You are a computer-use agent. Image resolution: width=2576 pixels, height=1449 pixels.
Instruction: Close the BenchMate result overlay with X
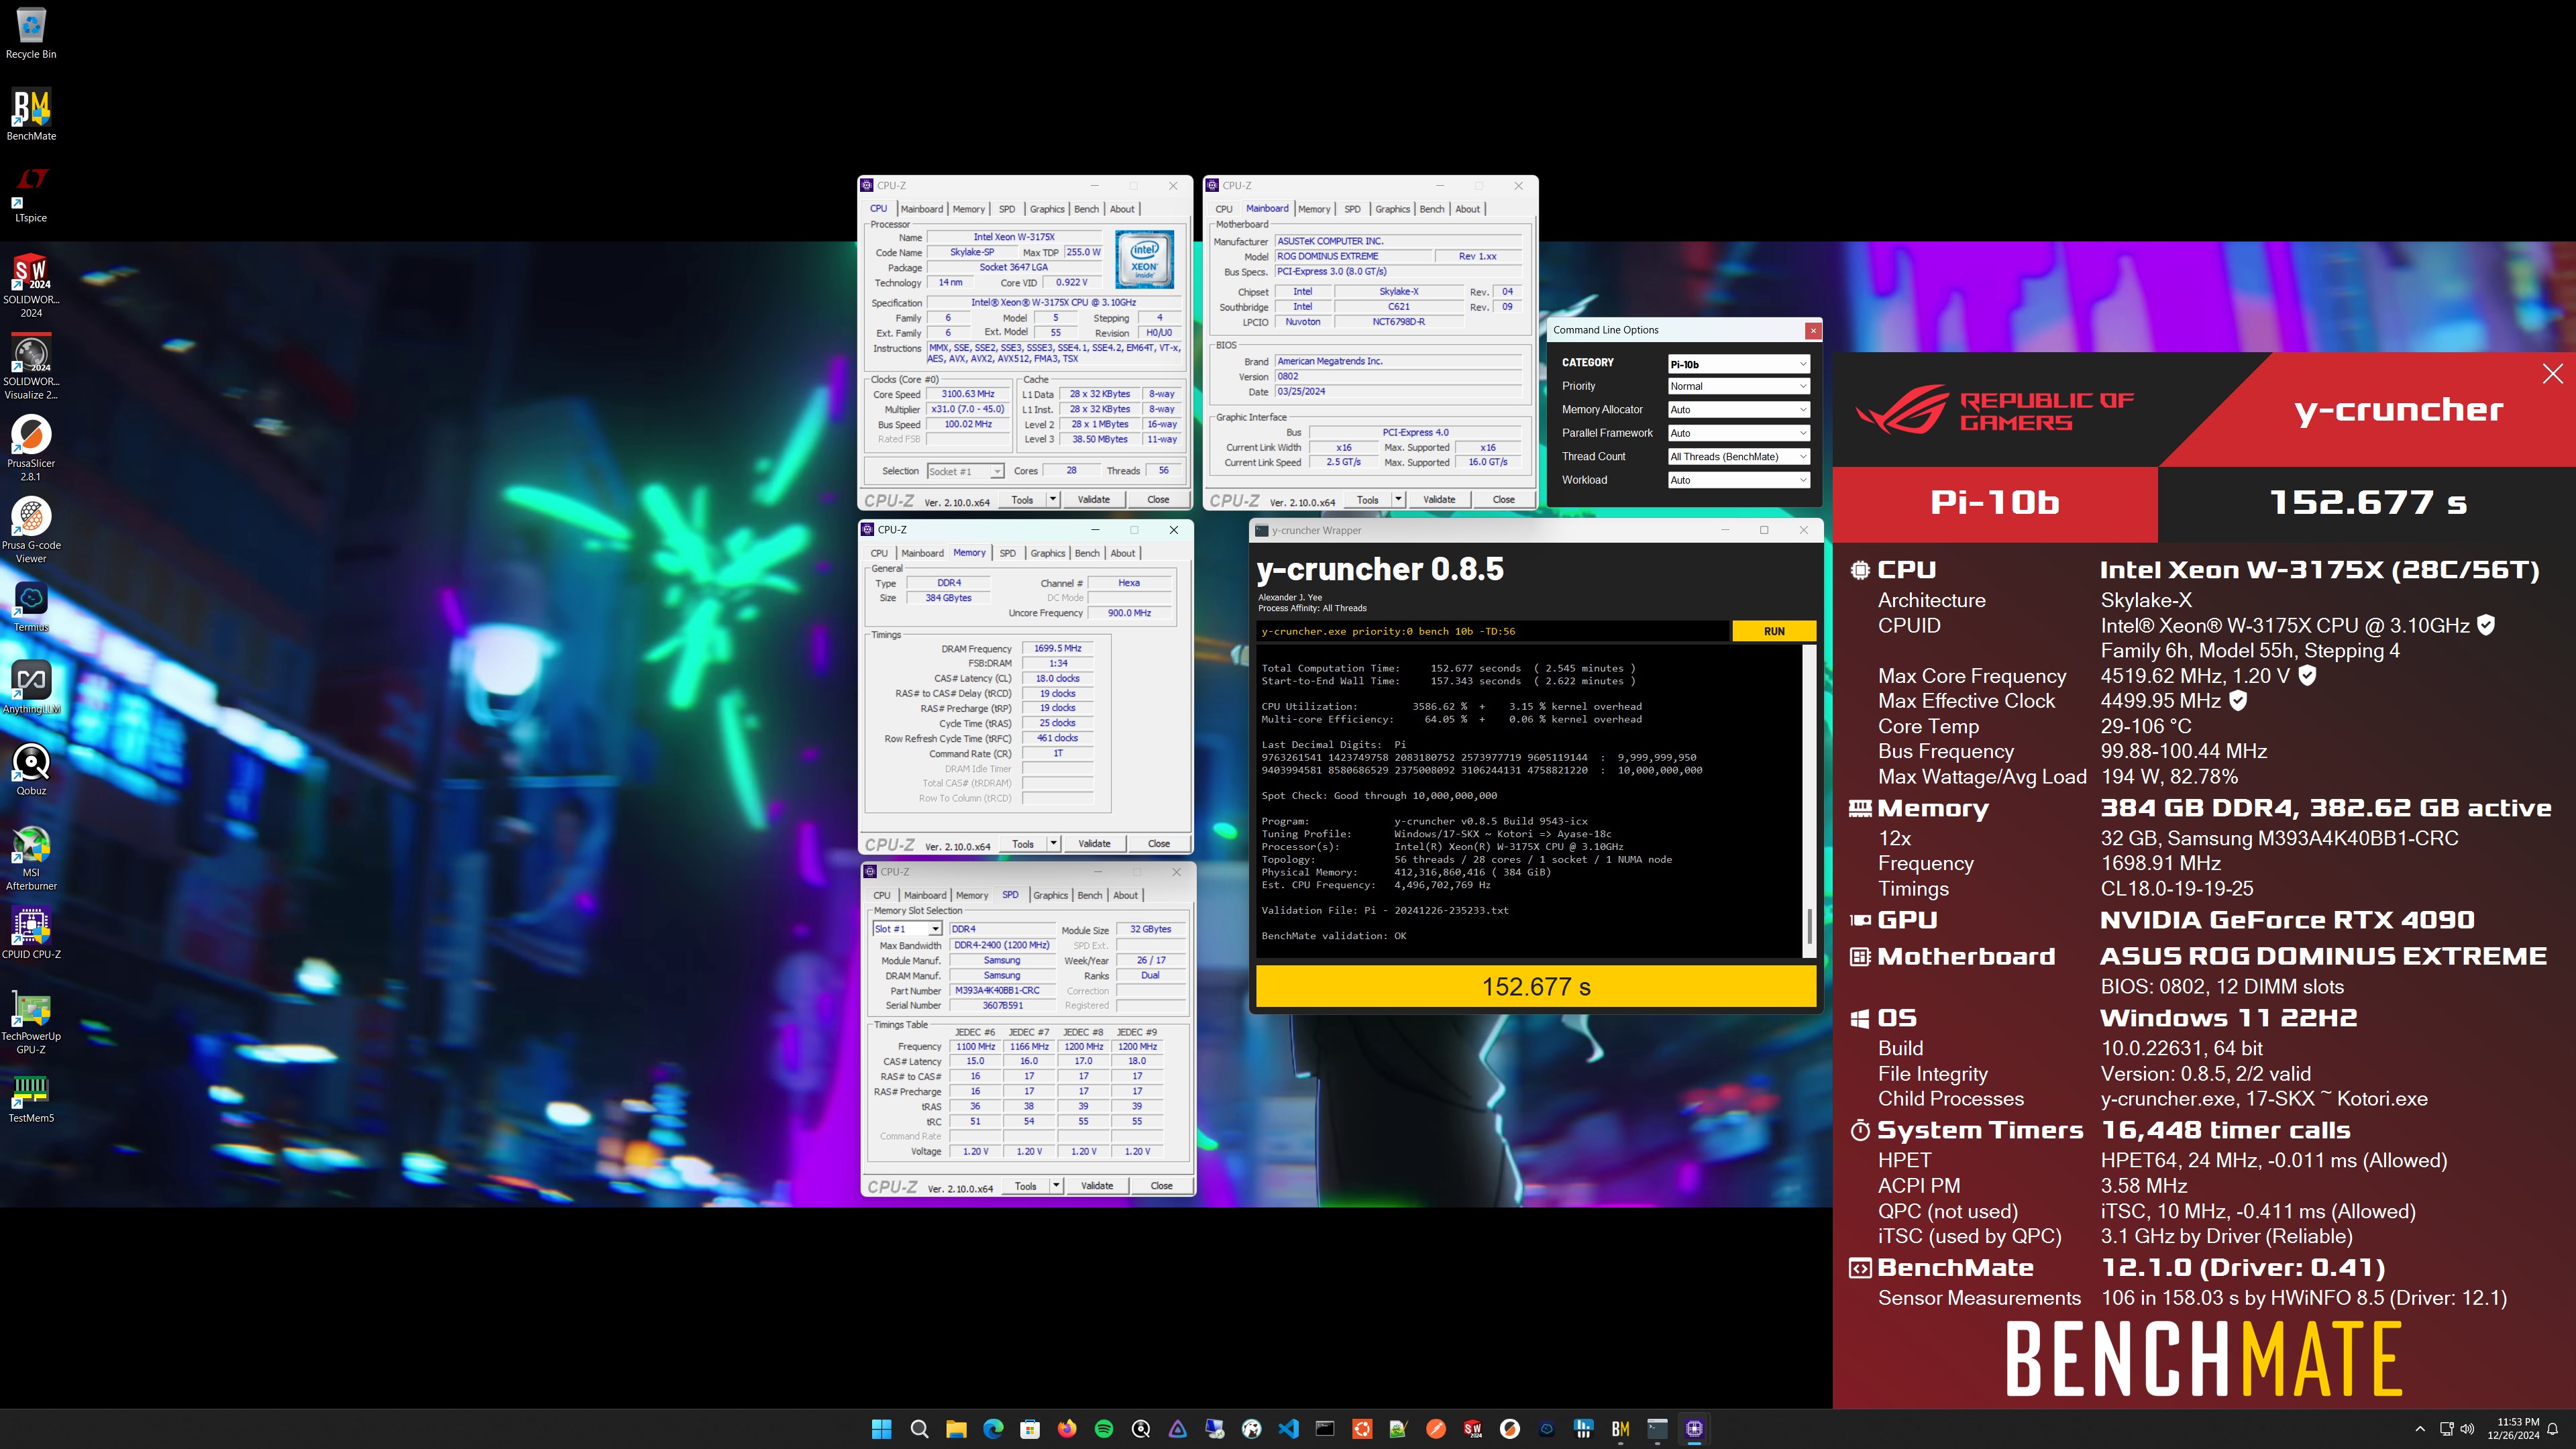pyautogui.click(x=2552, y=374)
